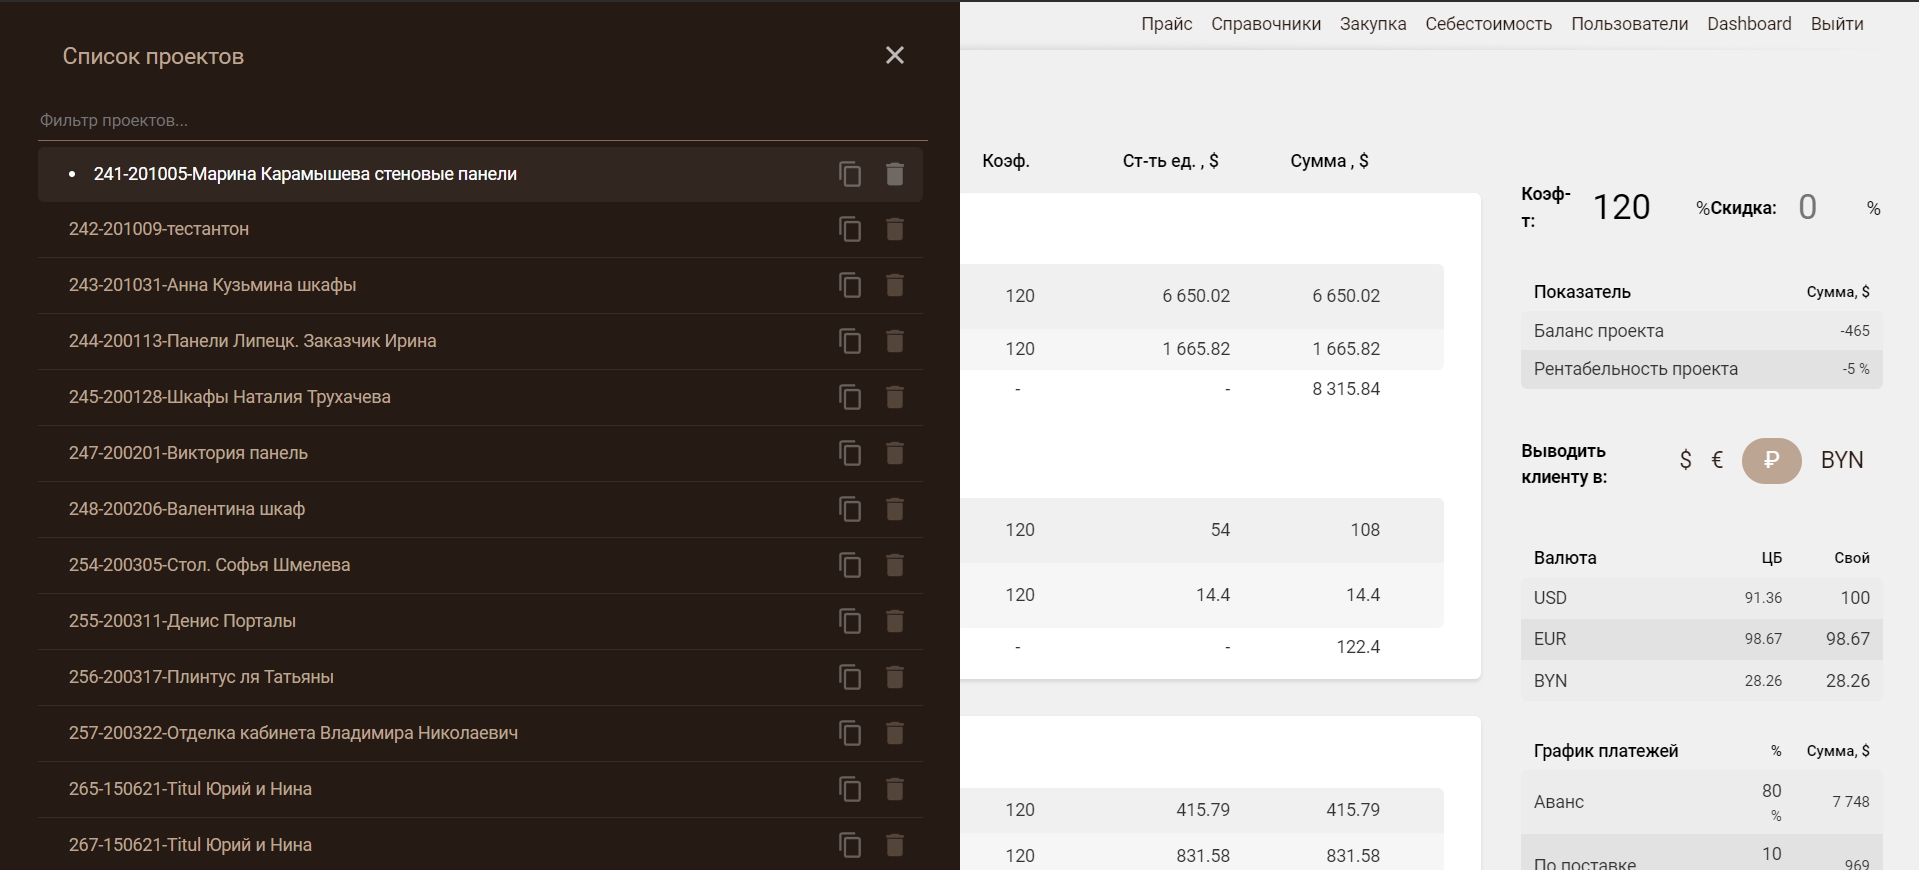This screenshot has width=1919, height=870.
Task: Open project 265-150621-Titul Юрий и Нина
Action: click(x=190, y=789)
